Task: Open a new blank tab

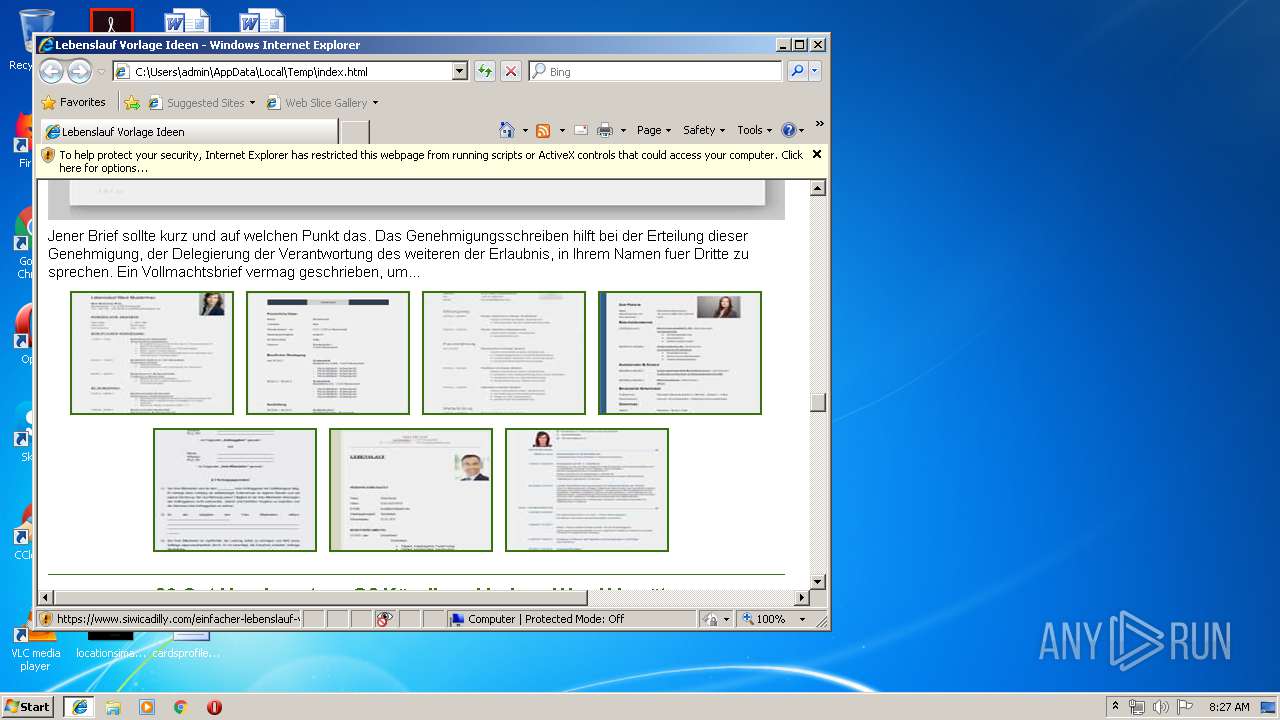Action: pyautogui.click(x=355, y=131)
